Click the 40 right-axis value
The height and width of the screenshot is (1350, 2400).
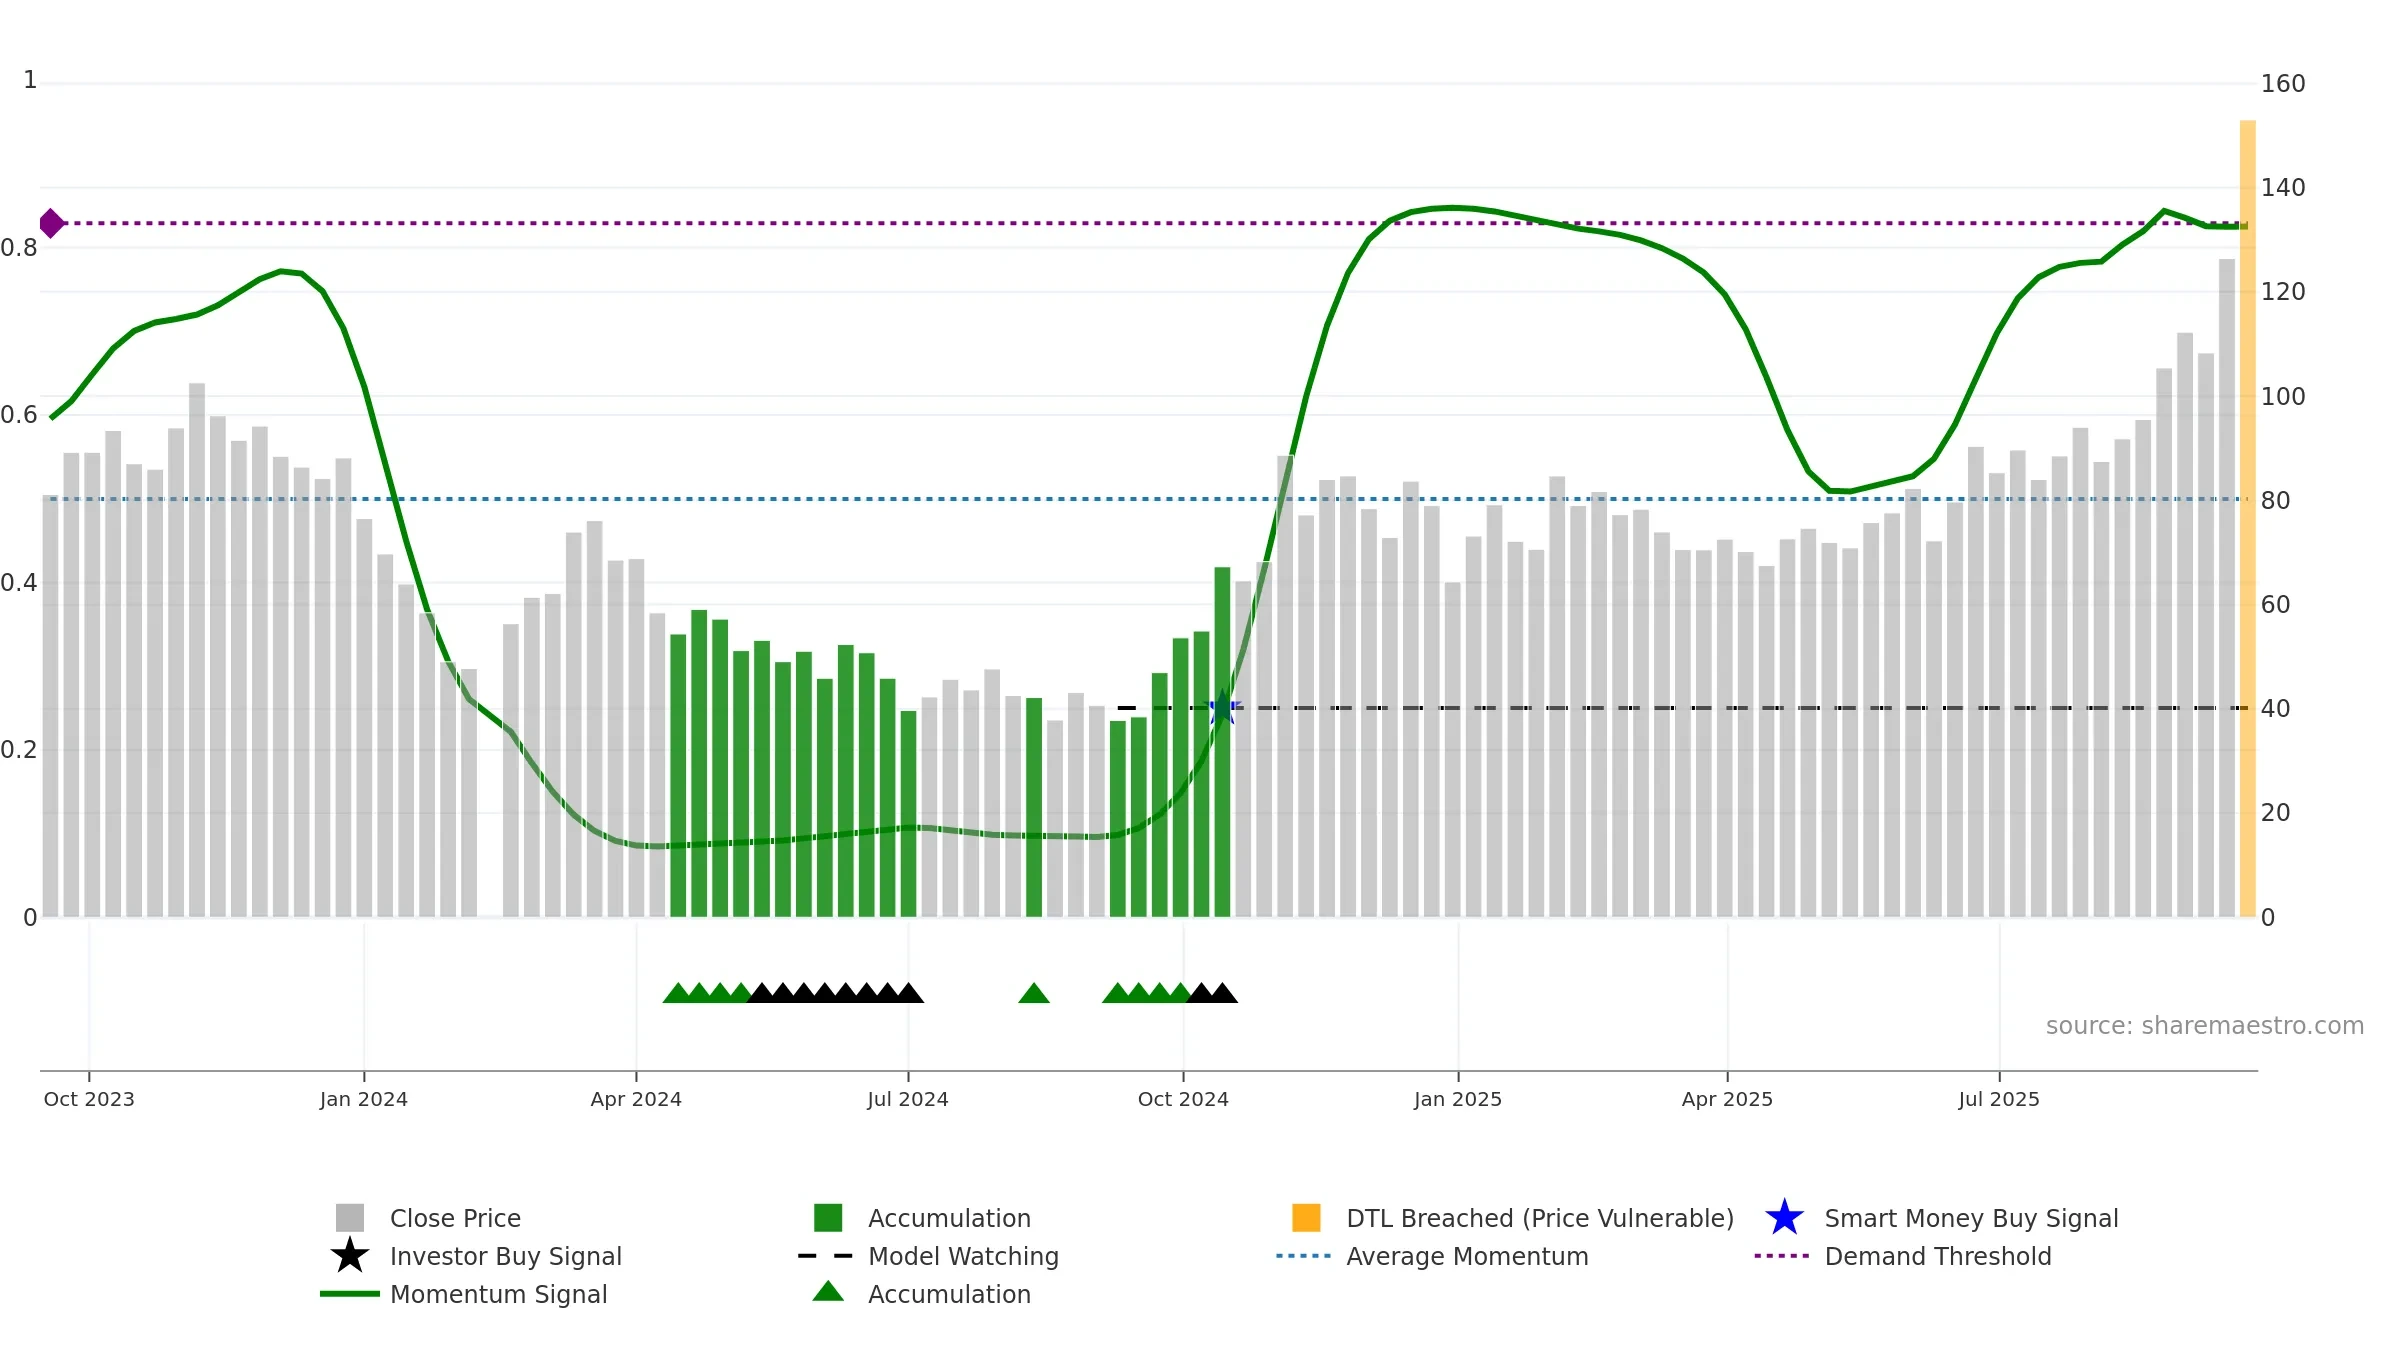click(x=2276, y=709)
